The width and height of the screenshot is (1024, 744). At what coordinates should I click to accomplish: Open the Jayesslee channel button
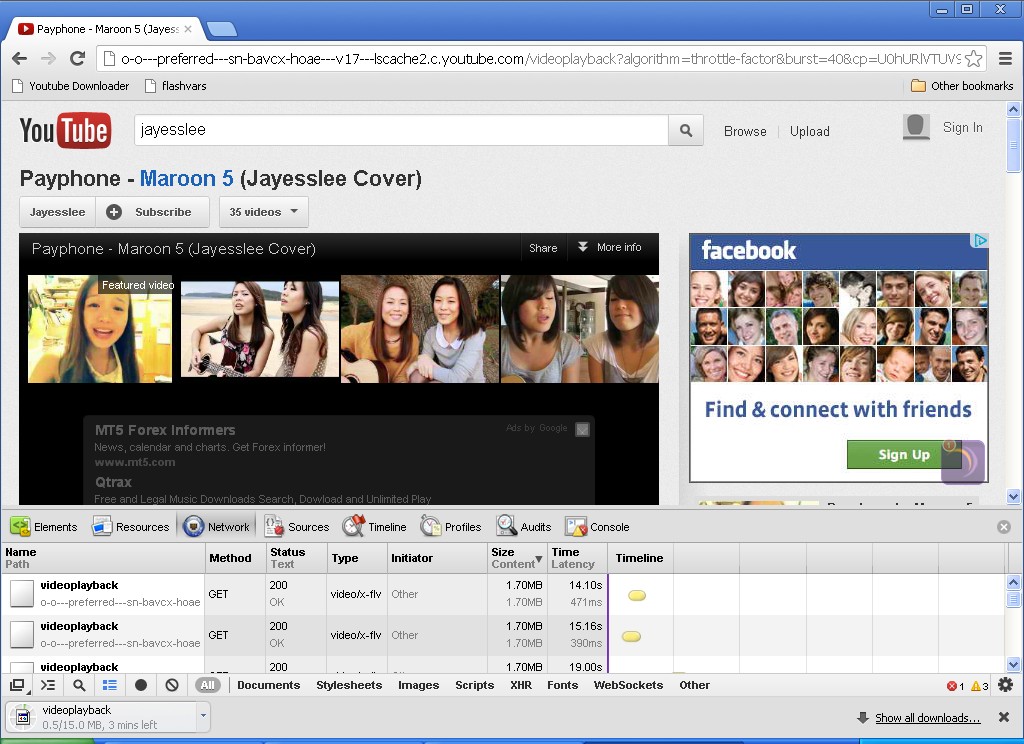(x=57, y=212)
